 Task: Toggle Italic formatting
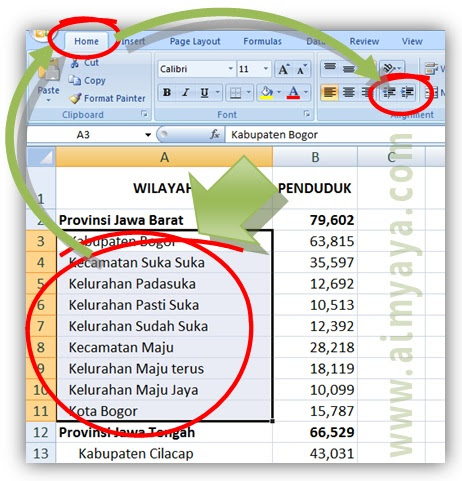(186, 93)
